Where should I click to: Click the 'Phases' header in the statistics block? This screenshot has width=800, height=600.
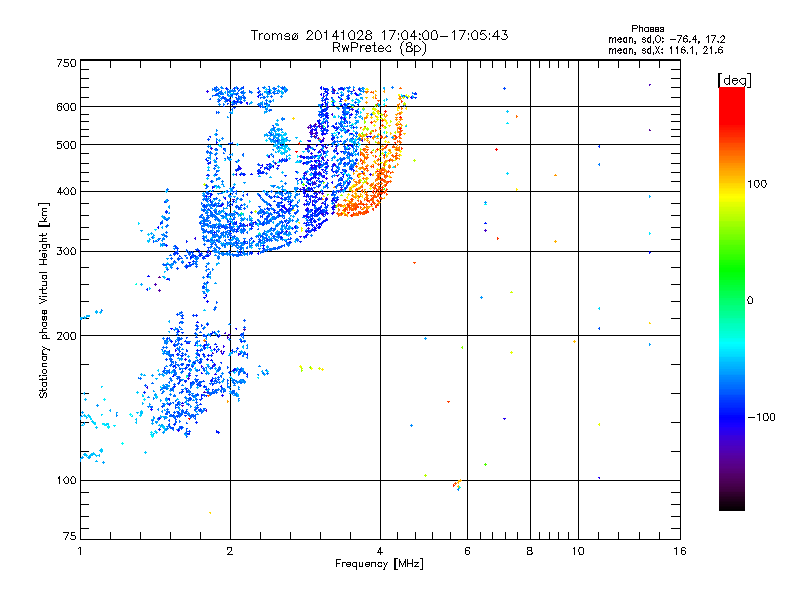[x=647, y=29]
